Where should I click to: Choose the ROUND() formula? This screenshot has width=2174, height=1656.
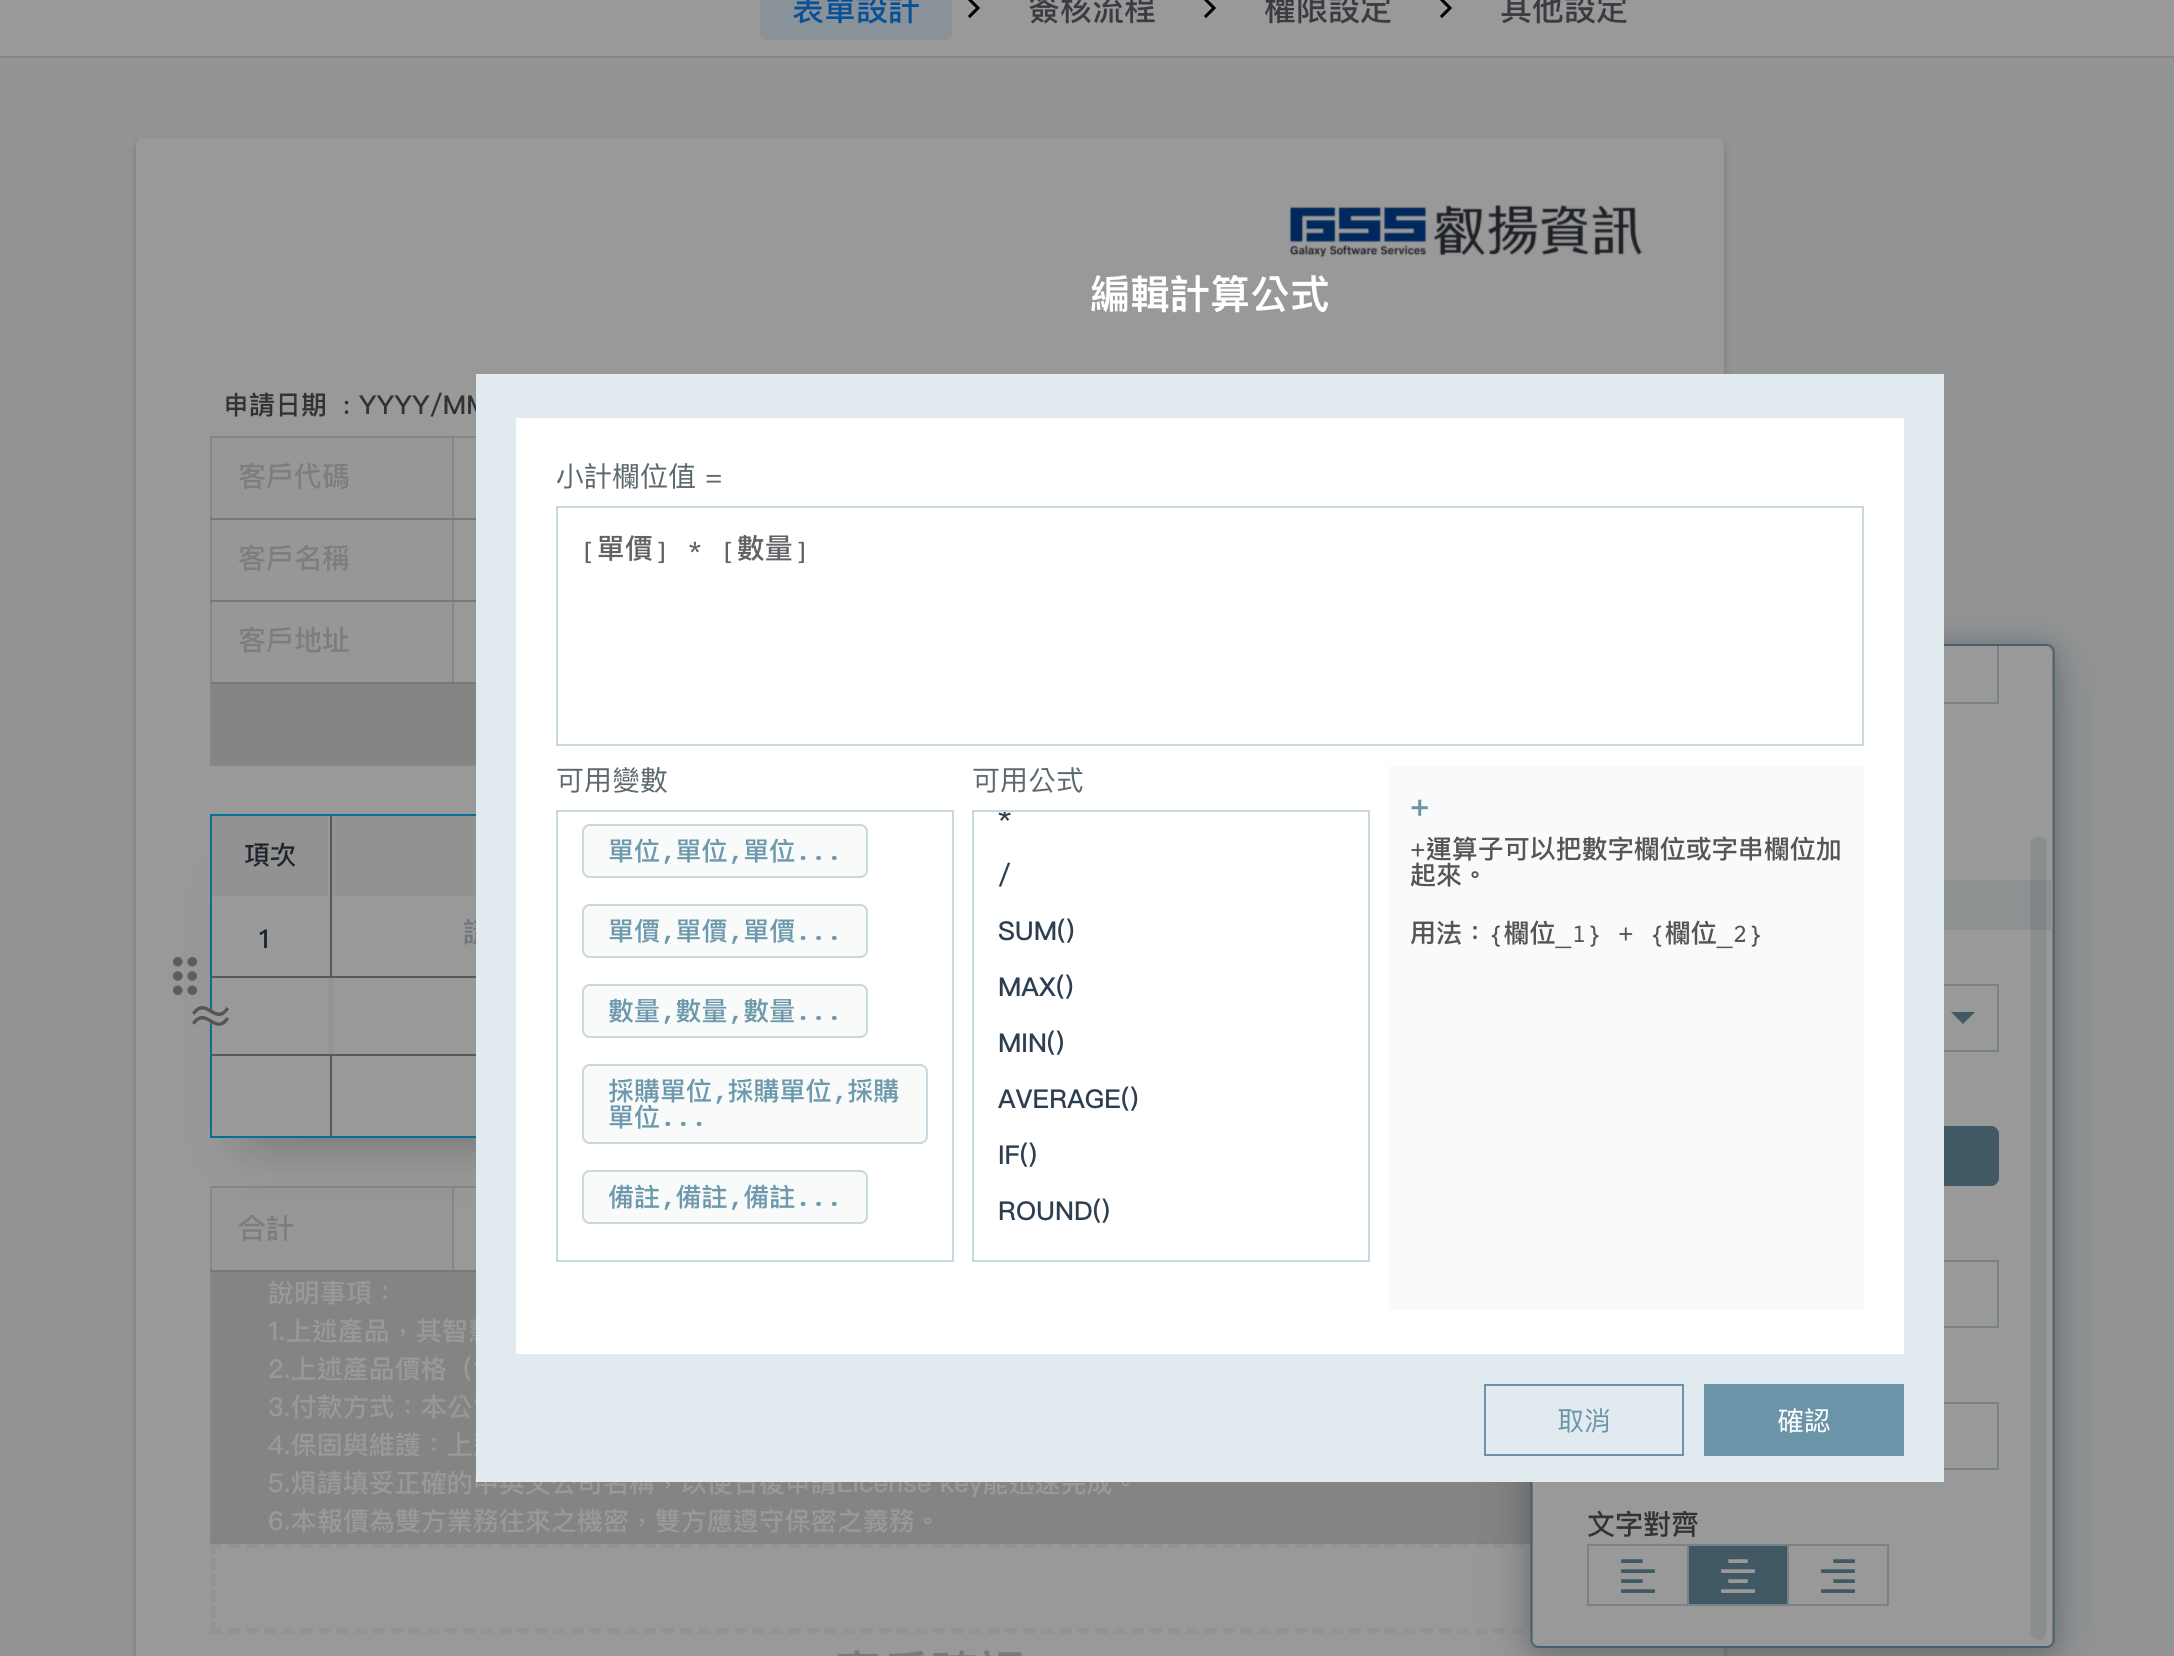tap(1054, 1211)
